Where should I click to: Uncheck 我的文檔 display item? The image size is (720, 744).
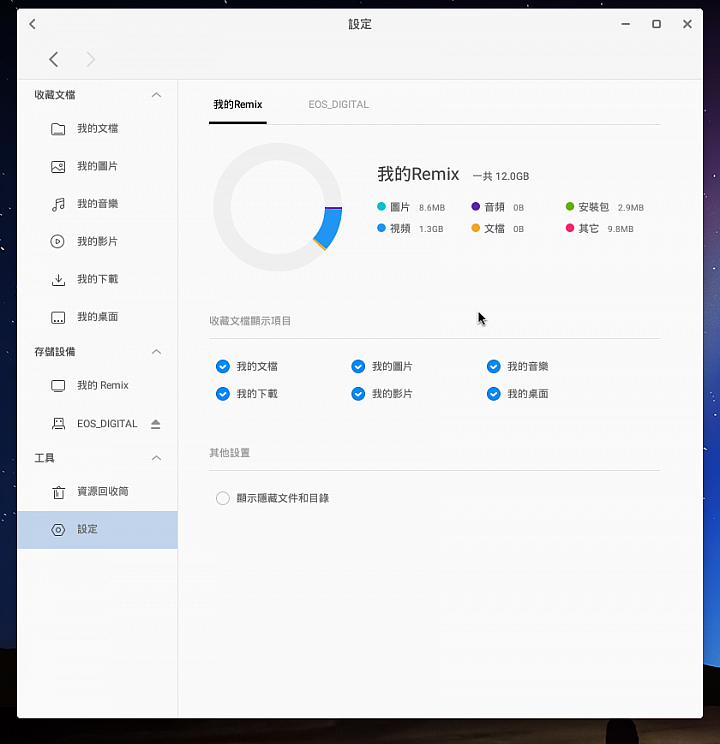coord(223,366)
